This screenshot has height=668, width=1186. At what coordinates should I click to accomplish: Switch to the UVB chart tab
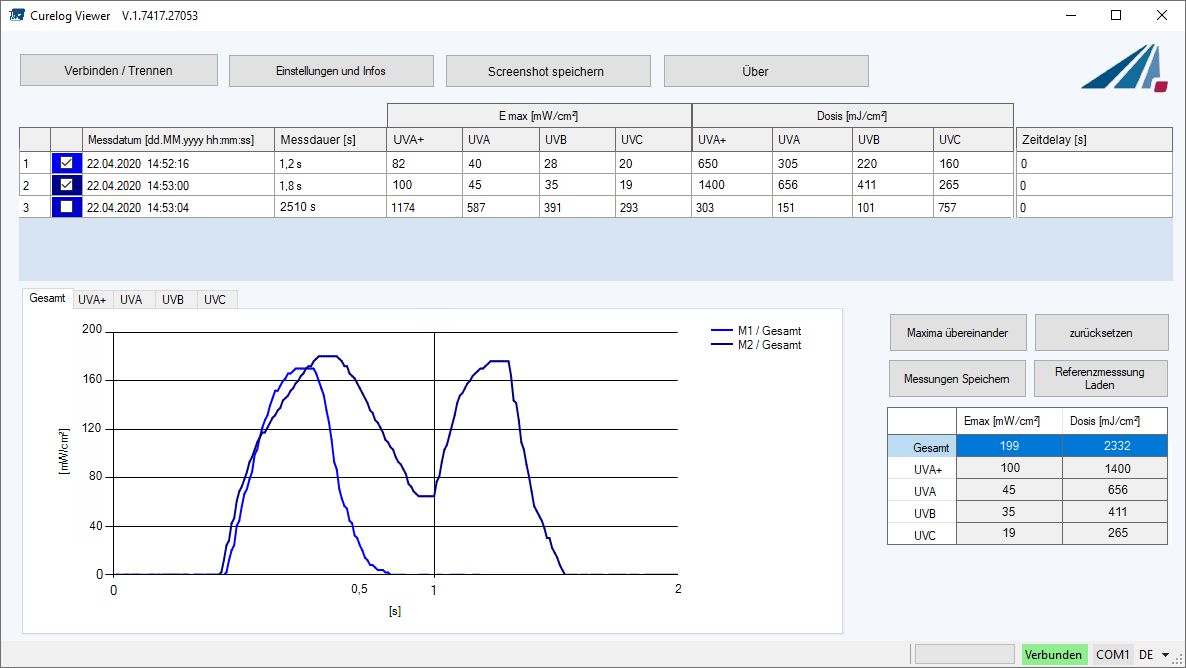coord(172,300)
